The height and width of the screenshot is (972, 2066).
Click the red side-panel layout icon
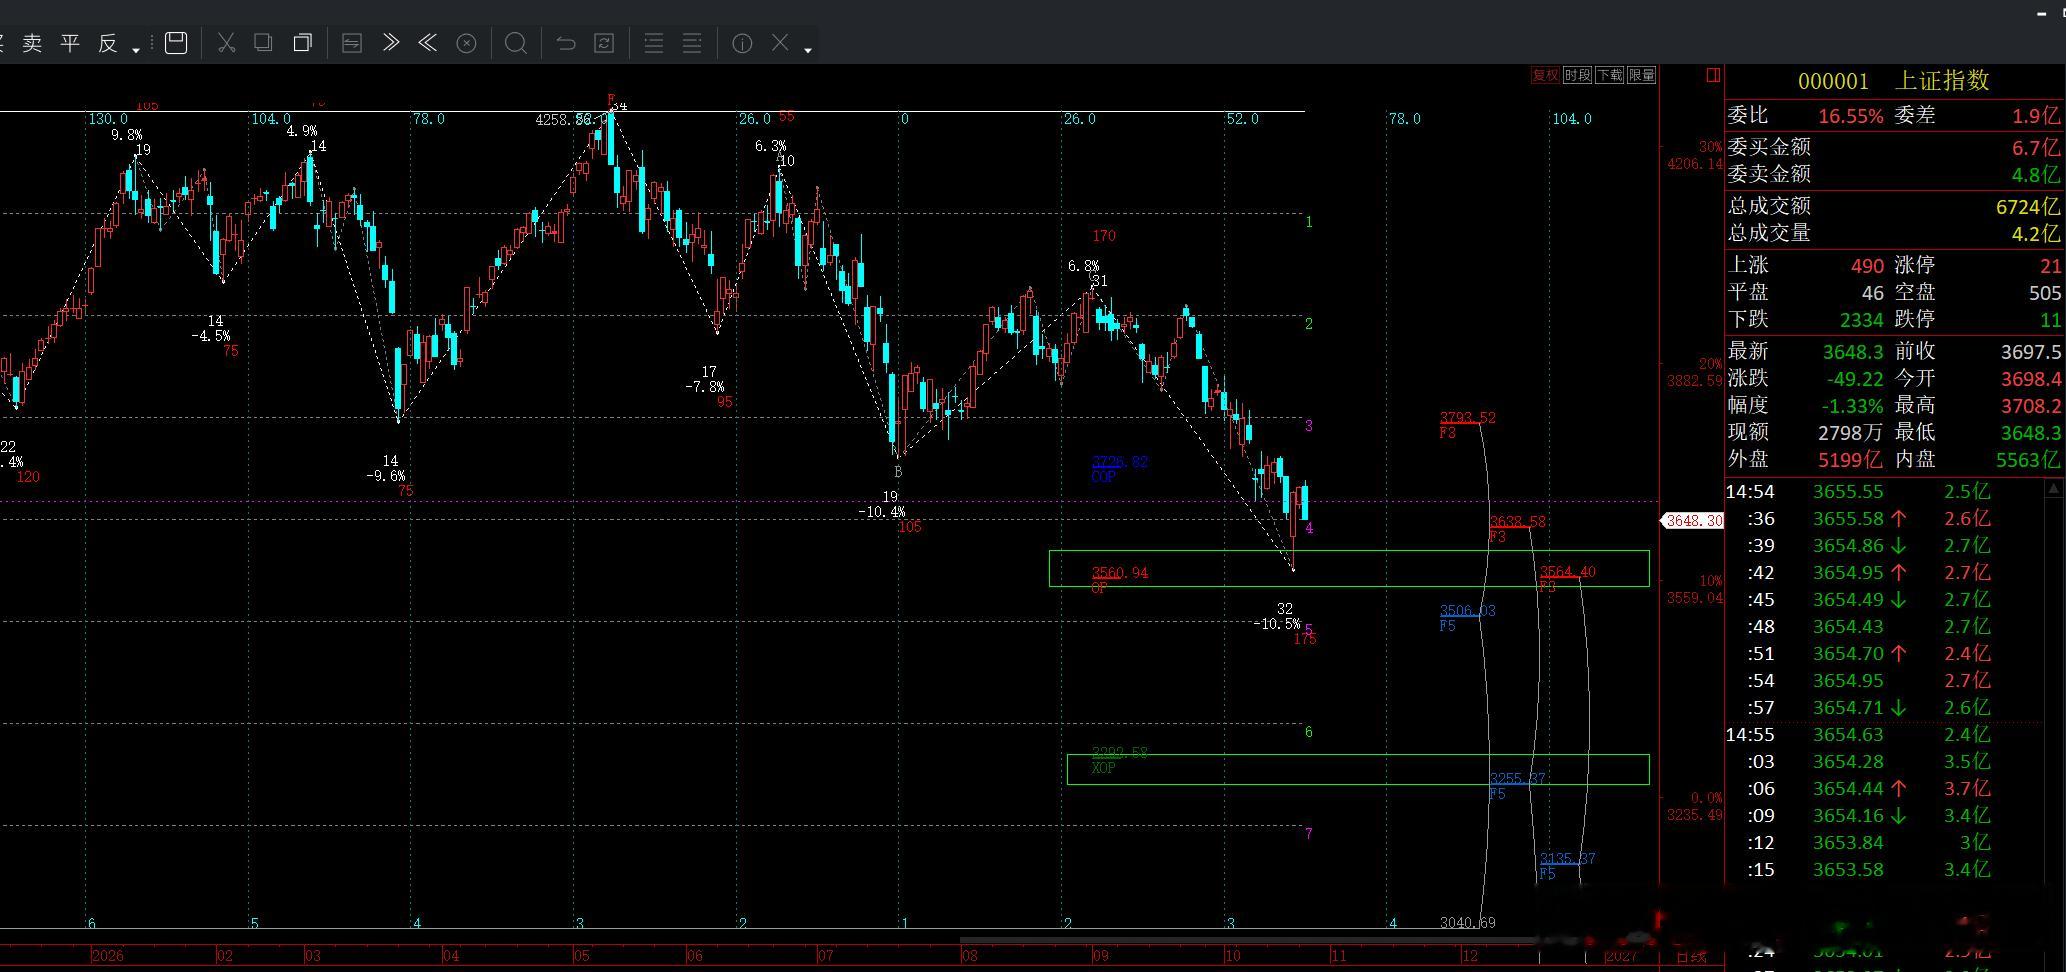(x=1713, y=75)
